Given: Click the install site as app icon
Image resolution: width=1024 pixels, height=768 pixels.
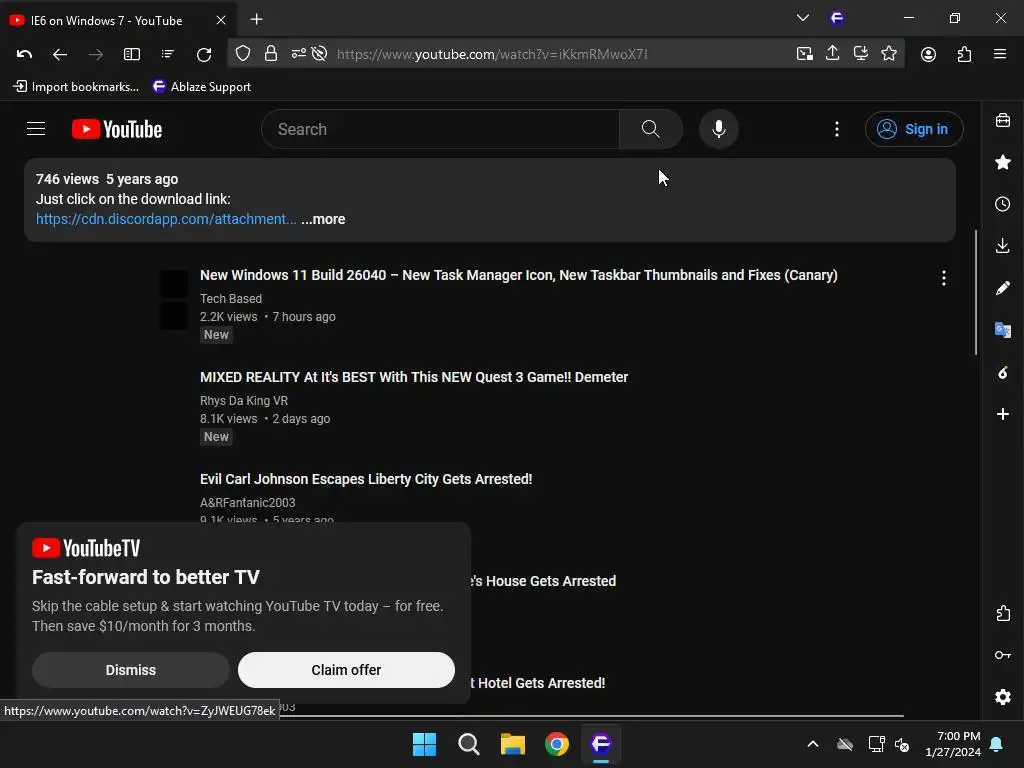Looking at the screenshot, I should 861,54.
